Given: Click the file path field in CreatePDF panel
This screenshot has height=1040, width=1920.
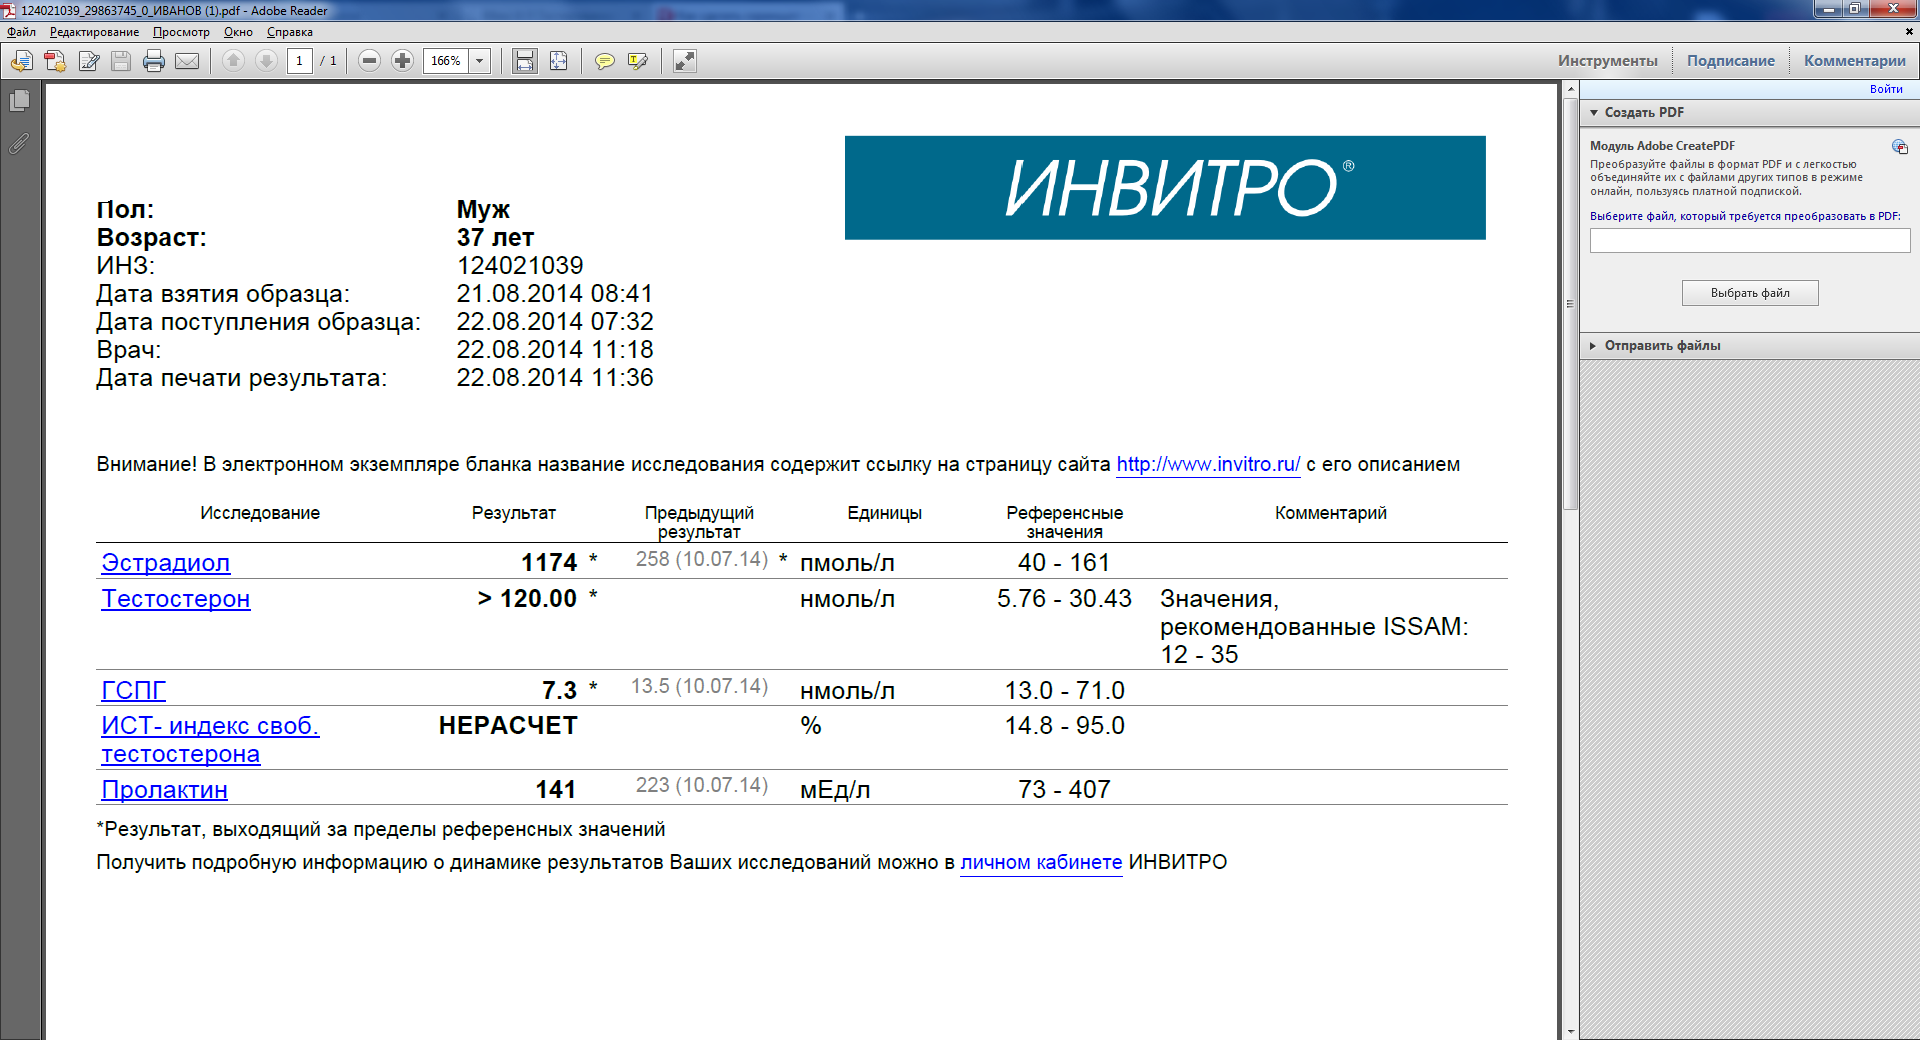Looking at the screenshot, I should 1750,241.
